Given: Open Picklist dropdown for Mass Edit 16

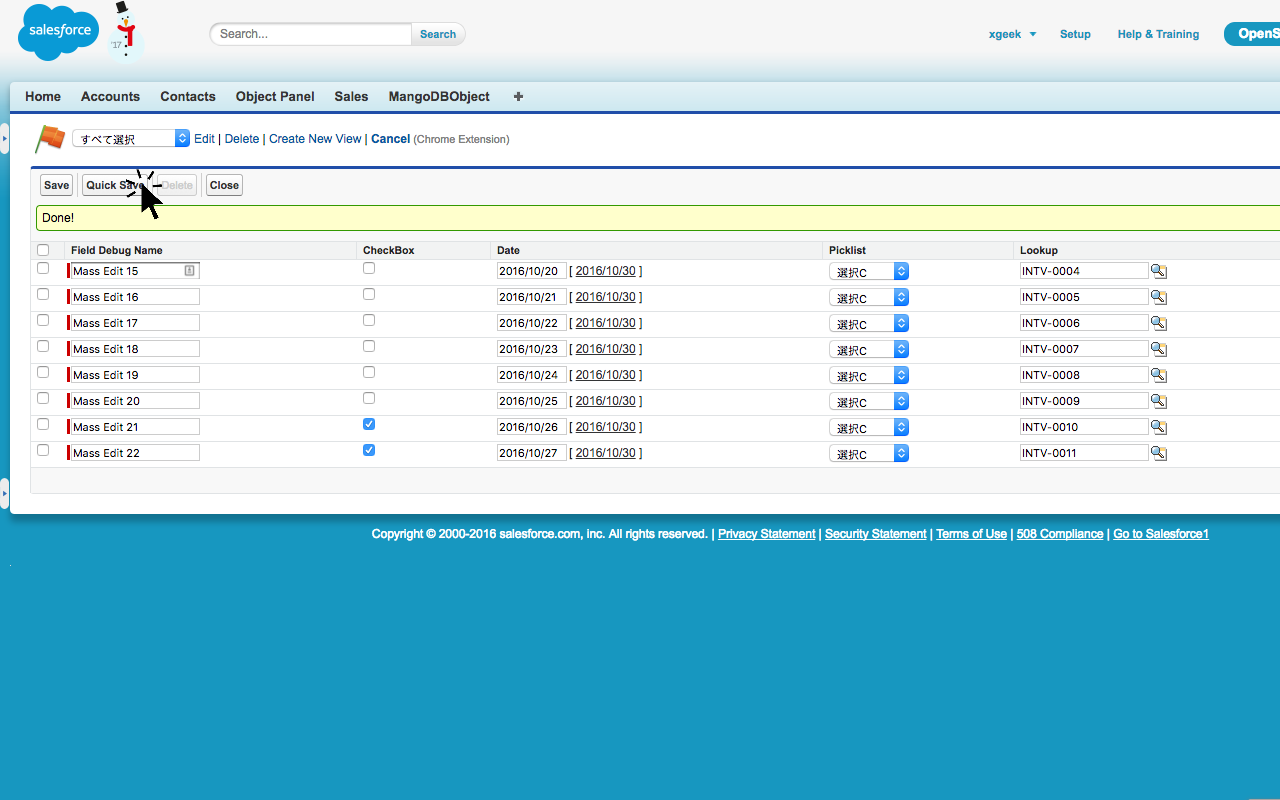Looking at the screenshot, I should coord(869,297).
